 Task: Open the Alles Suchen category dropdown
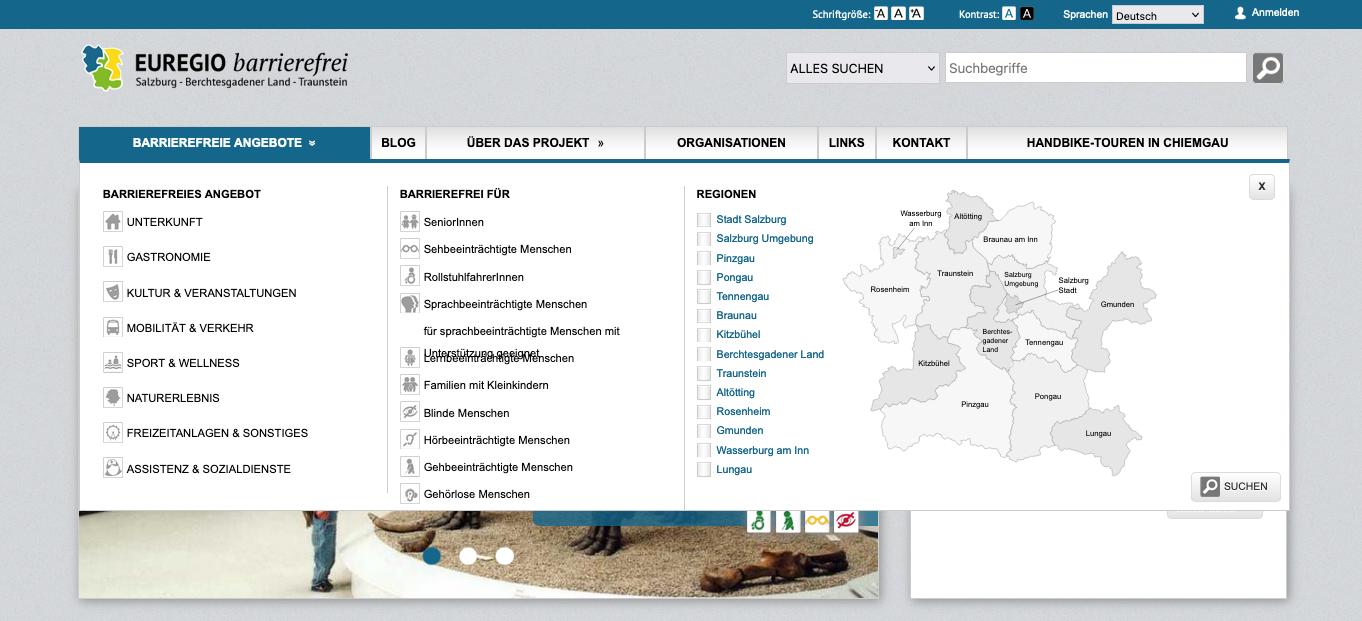[x=862, y=68]
